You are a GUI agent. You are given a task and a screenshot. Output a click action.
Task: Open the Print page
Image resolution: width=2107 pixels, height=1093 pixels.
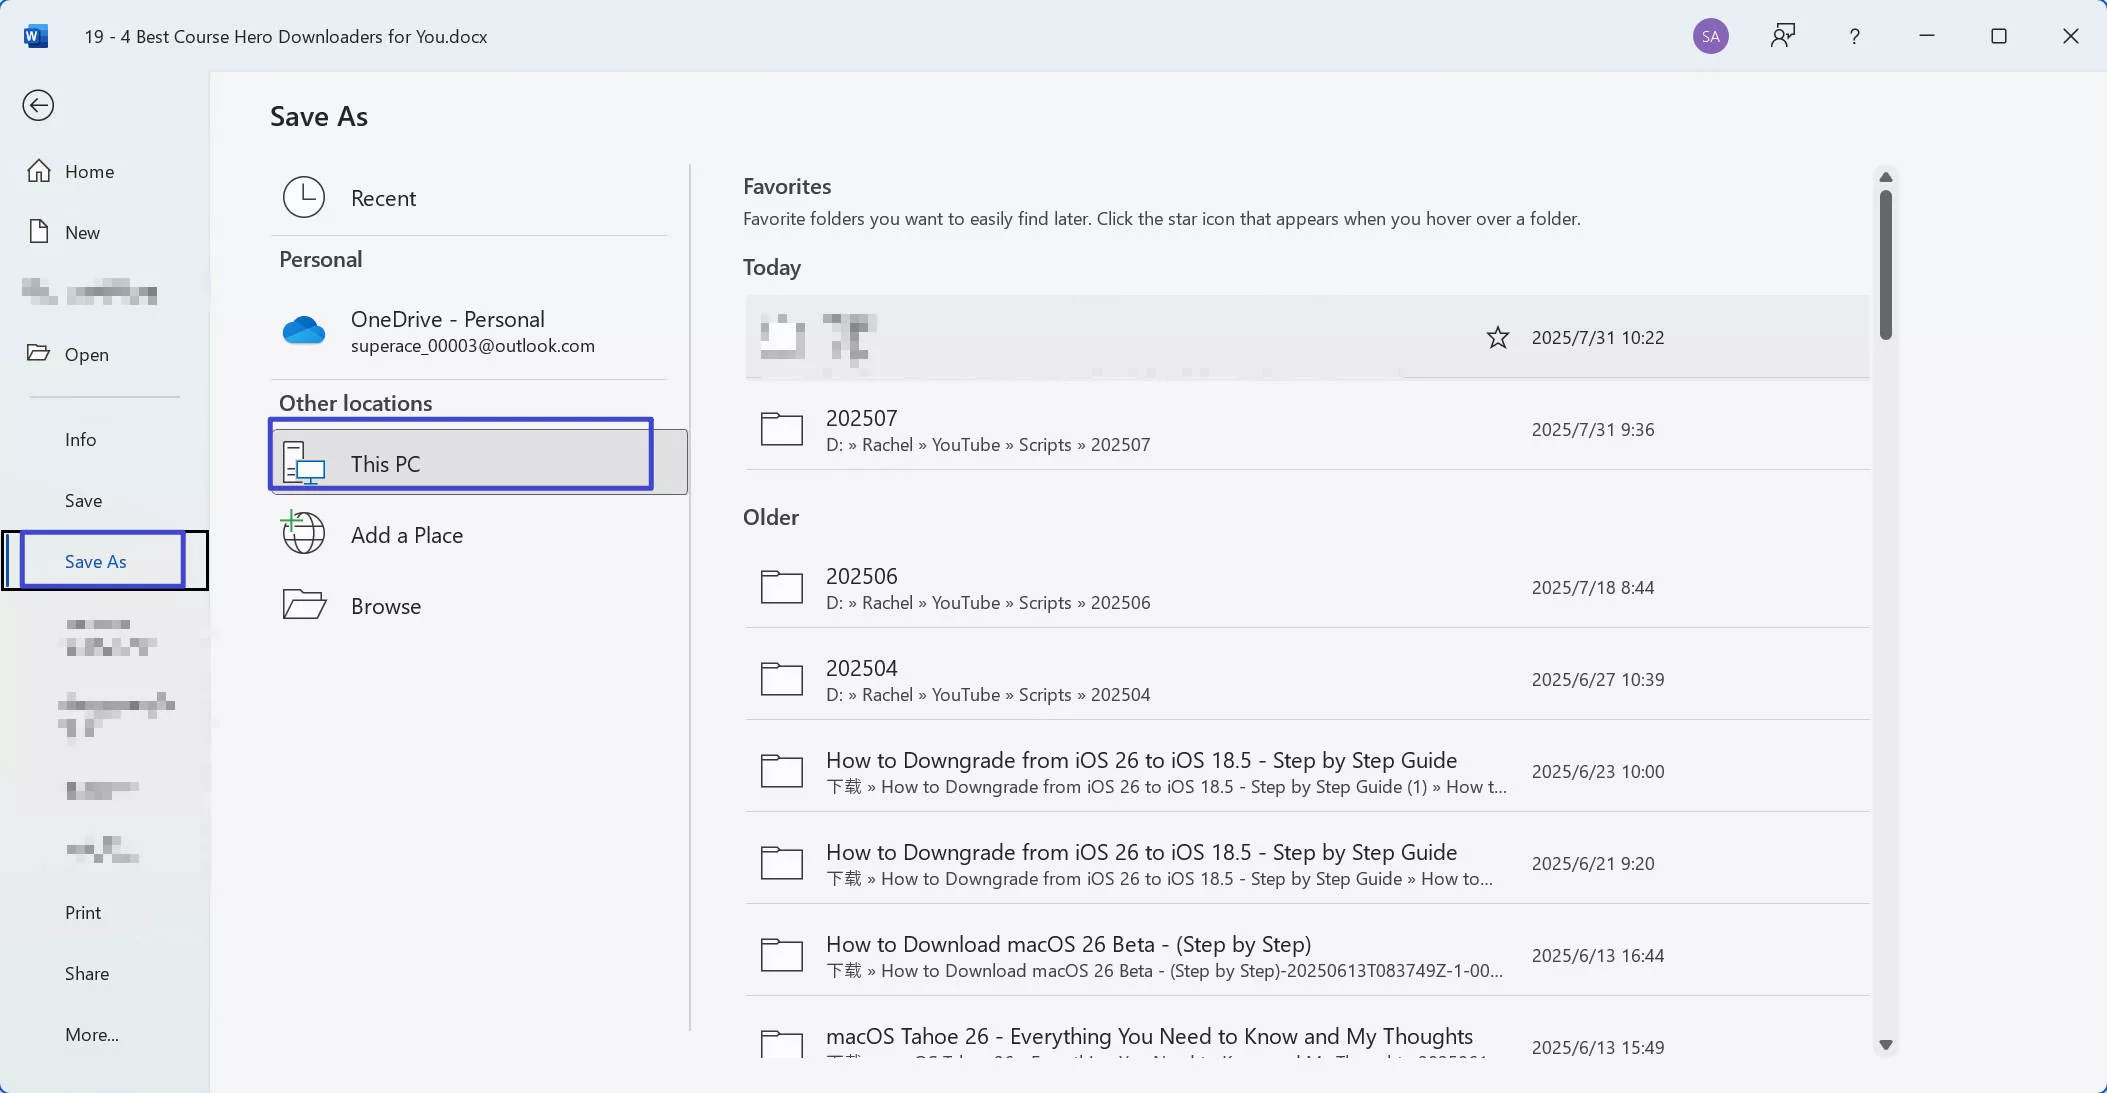(83, 912)
